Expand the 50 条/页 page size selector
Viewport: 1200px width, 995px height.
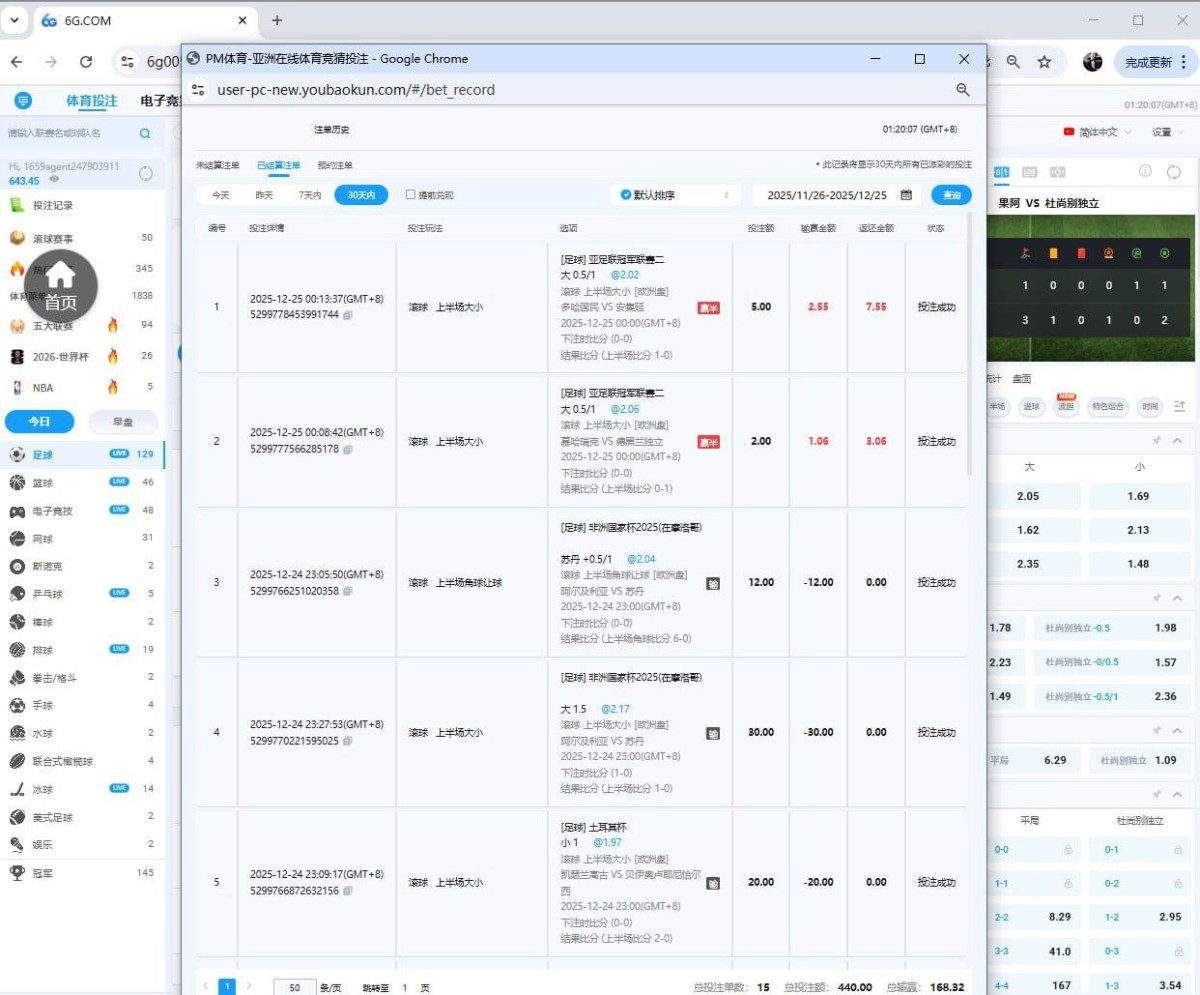pyautogui.click(x=294, y=987)
